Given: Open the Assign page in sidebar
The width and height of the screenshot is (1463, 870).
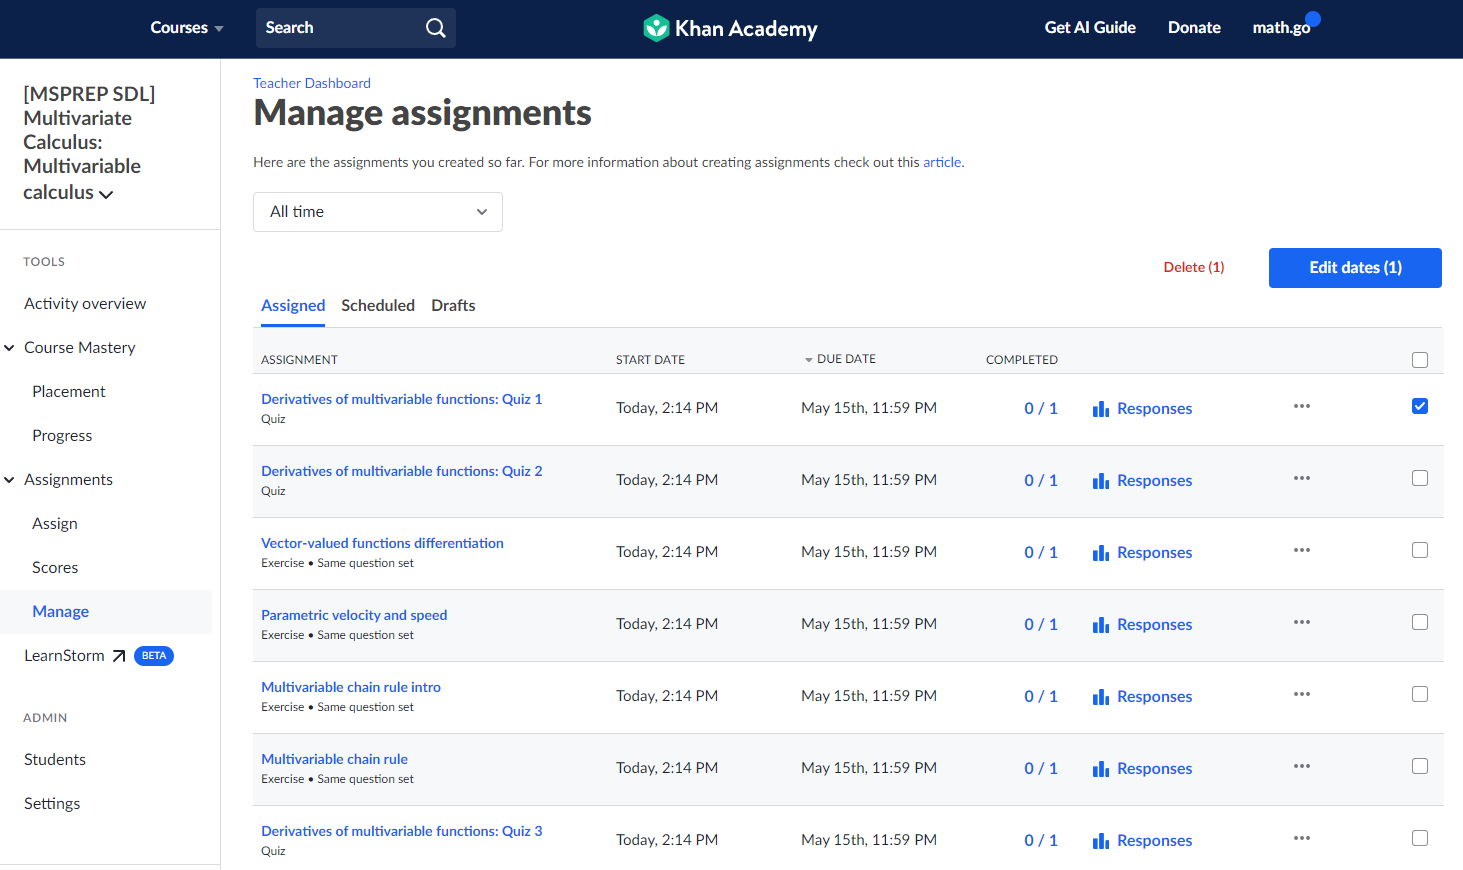Looking at the screenshot, I should (55, 524).
